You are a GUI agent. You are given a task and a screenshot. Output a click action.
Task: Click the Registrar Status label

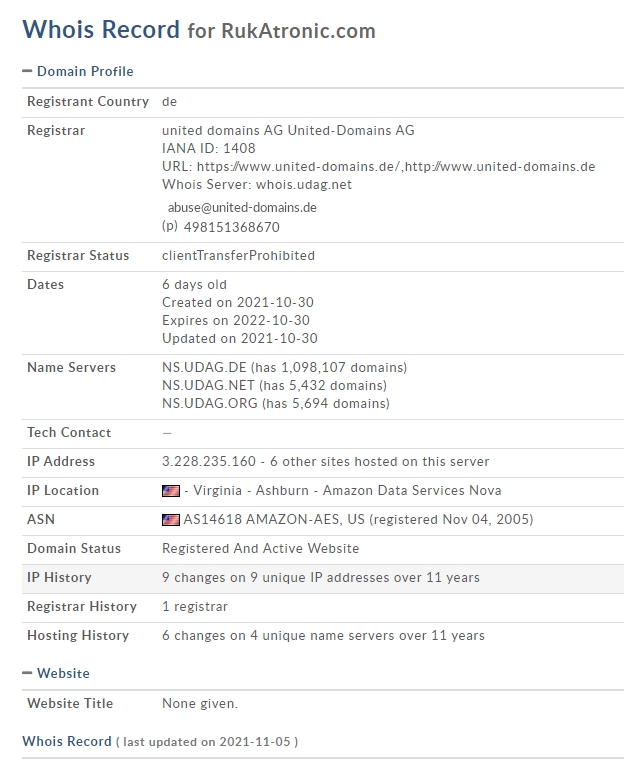(x=78, y=255)
